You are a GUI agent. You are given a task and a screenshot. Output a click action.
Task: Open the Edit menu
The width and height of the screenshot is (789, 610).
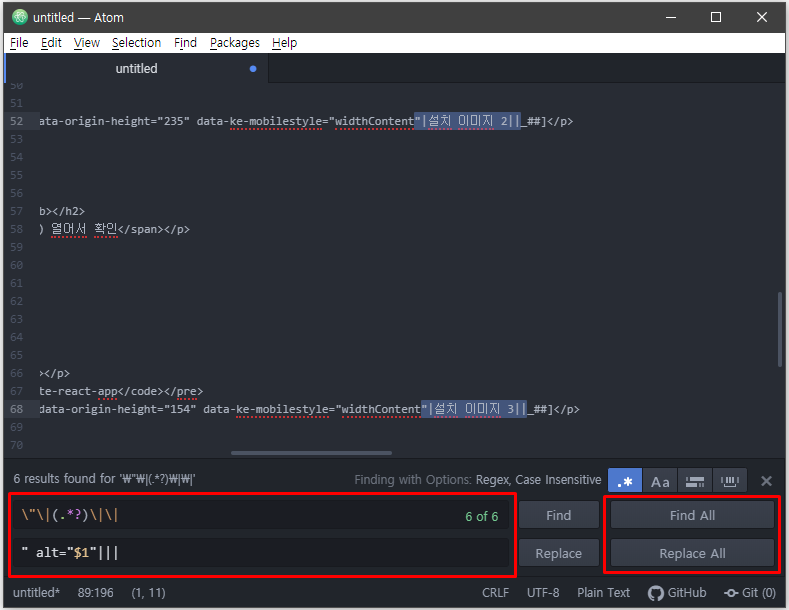pyautogui.click(x=51, y=43)
